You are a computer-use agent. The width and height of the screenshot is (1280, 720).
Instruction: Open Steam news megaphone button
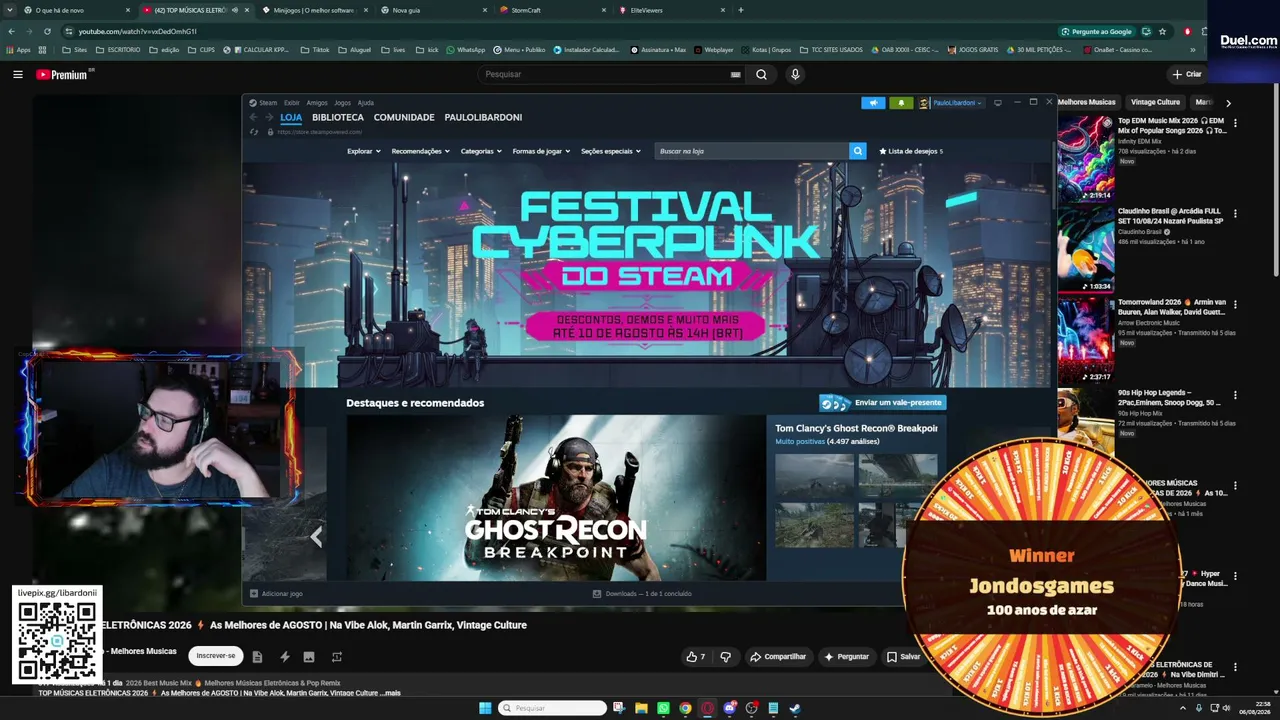coord(873,103)
